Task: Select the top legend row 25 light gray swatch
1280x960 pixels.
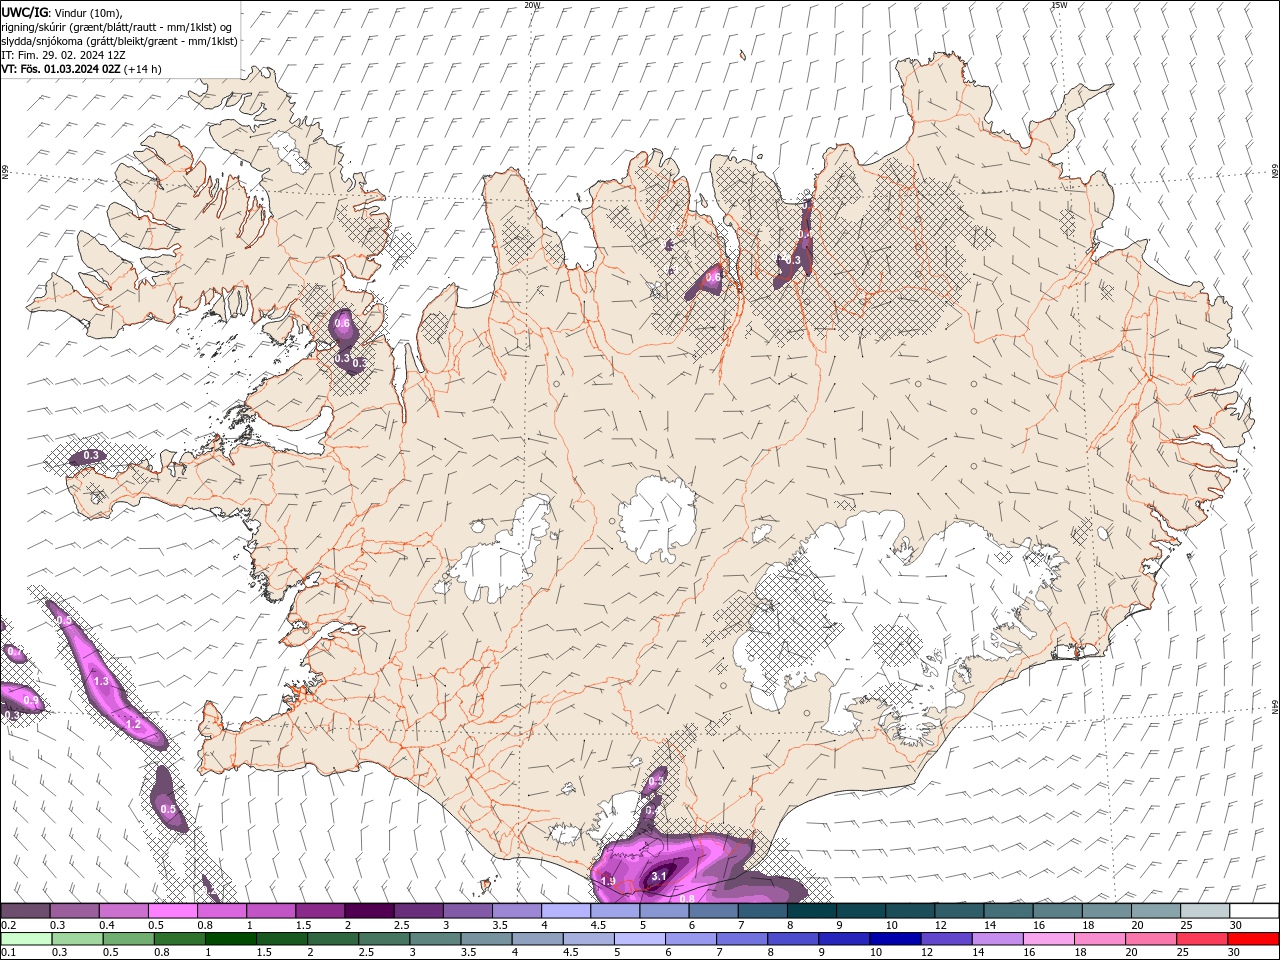Action: [x=1205, y=911]
